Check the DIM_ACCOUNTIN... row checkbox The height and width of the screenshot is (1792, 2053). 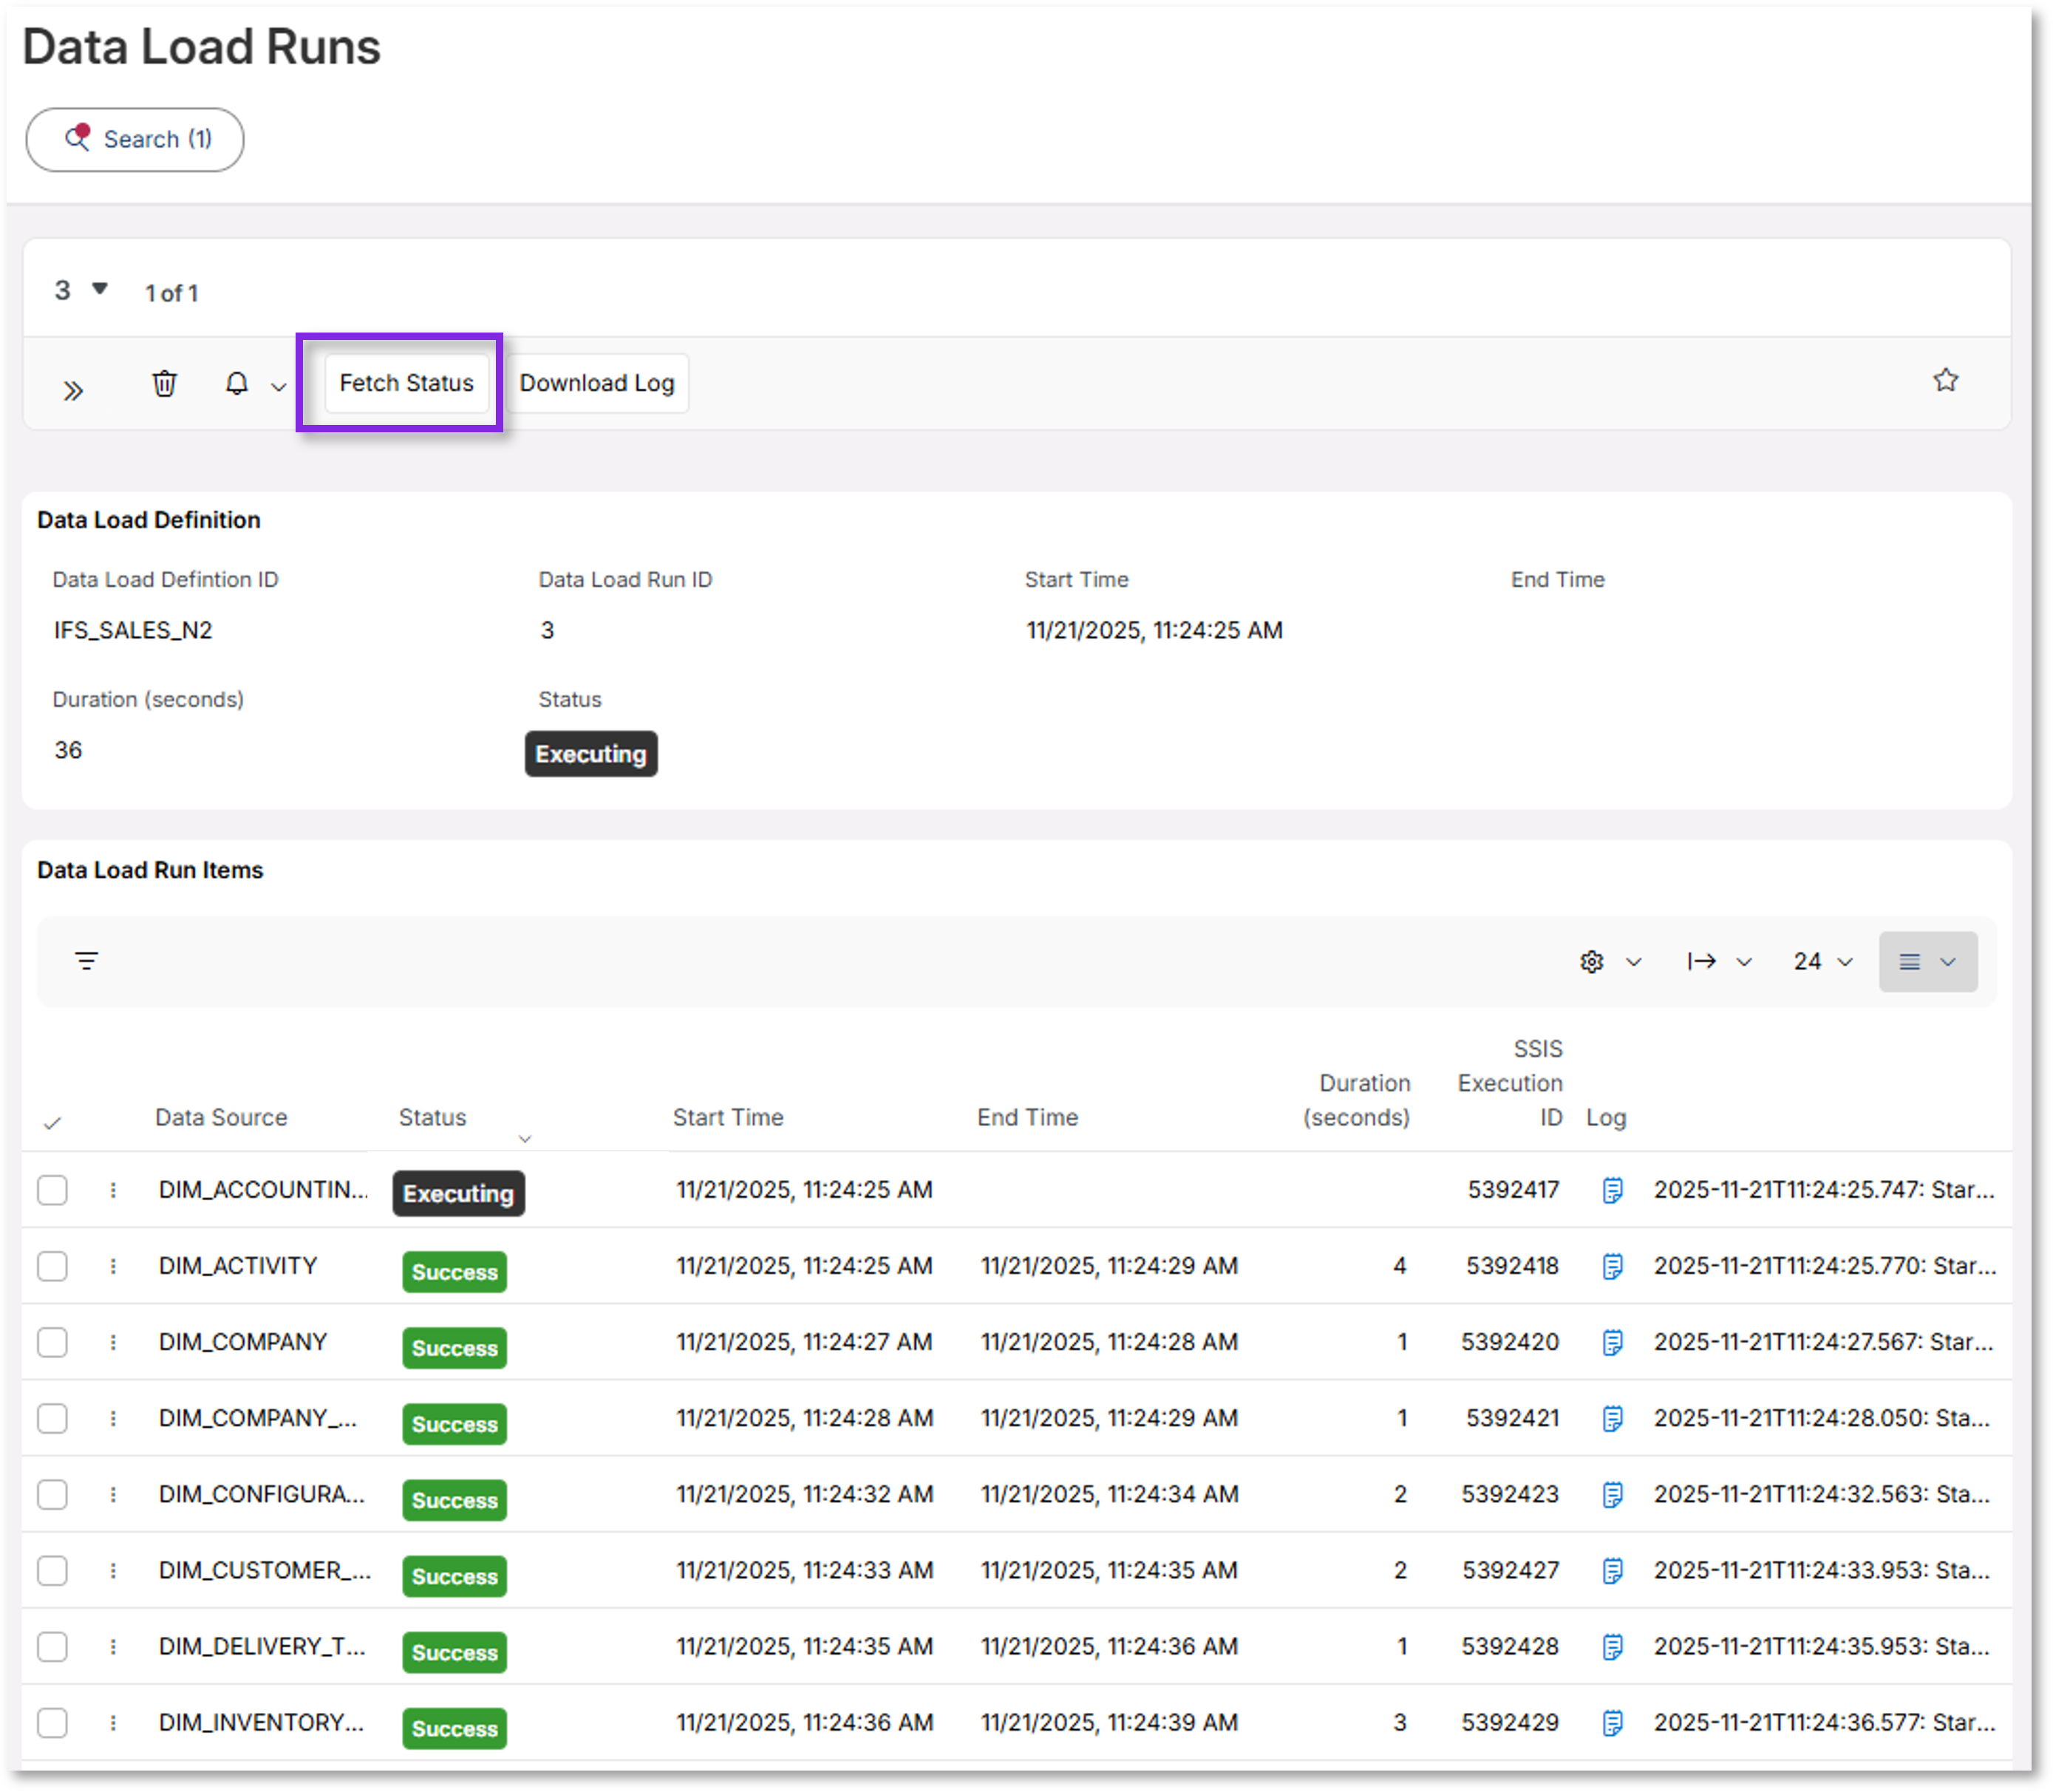[x=52, y=1190]
